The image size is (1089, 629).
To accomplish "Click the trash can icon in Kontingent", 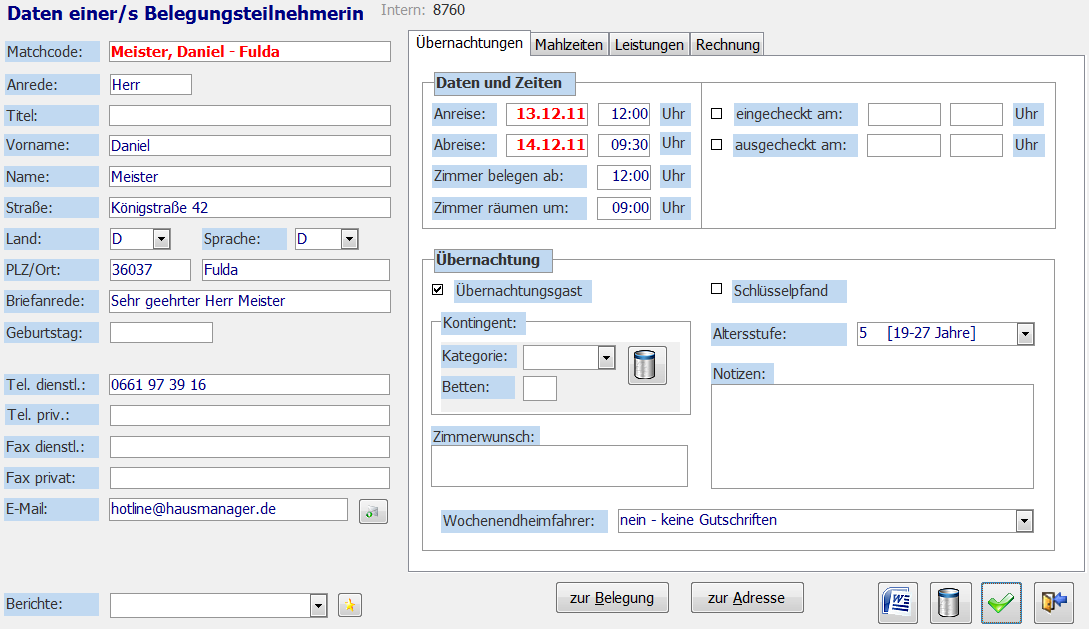I will pyautogui.click(x=647, y=365).
